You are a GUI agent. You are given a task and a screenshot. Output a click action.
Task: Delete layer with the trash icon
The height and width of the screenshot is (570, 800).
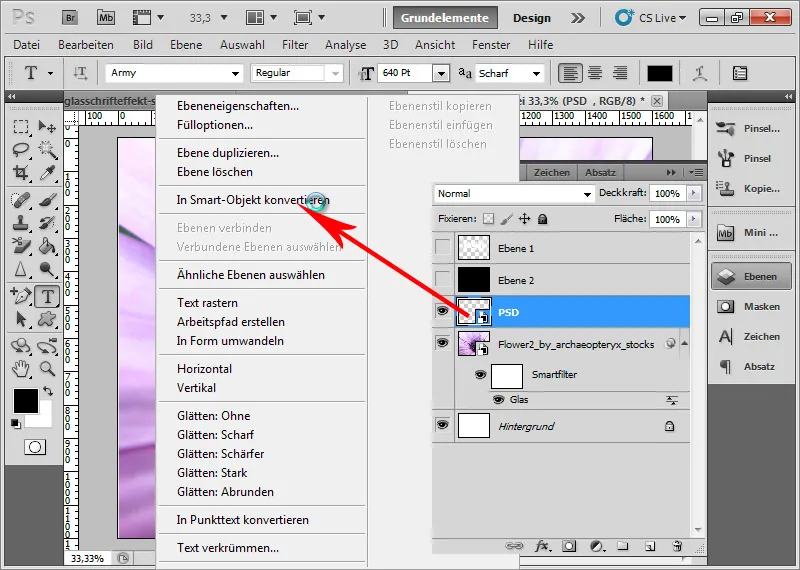click(677, 547)
